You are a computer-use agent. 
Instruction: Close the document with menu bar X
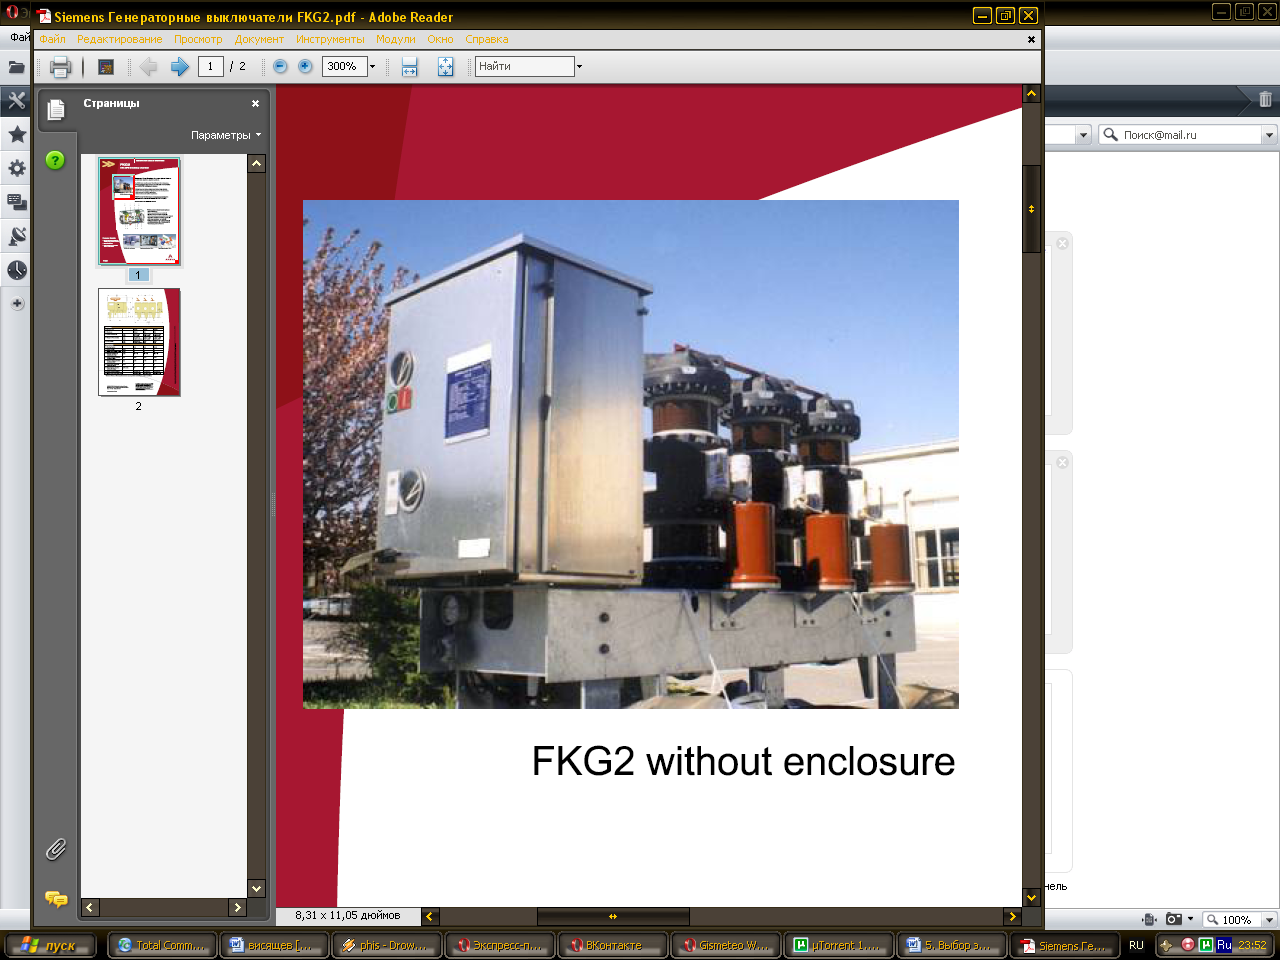click(1031, 40)
